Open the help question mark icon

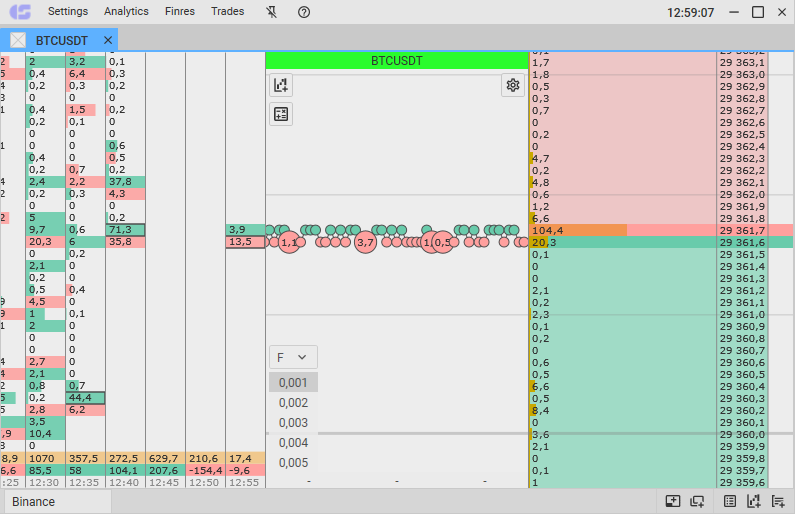pyautogui.click(x=304, y=12)
